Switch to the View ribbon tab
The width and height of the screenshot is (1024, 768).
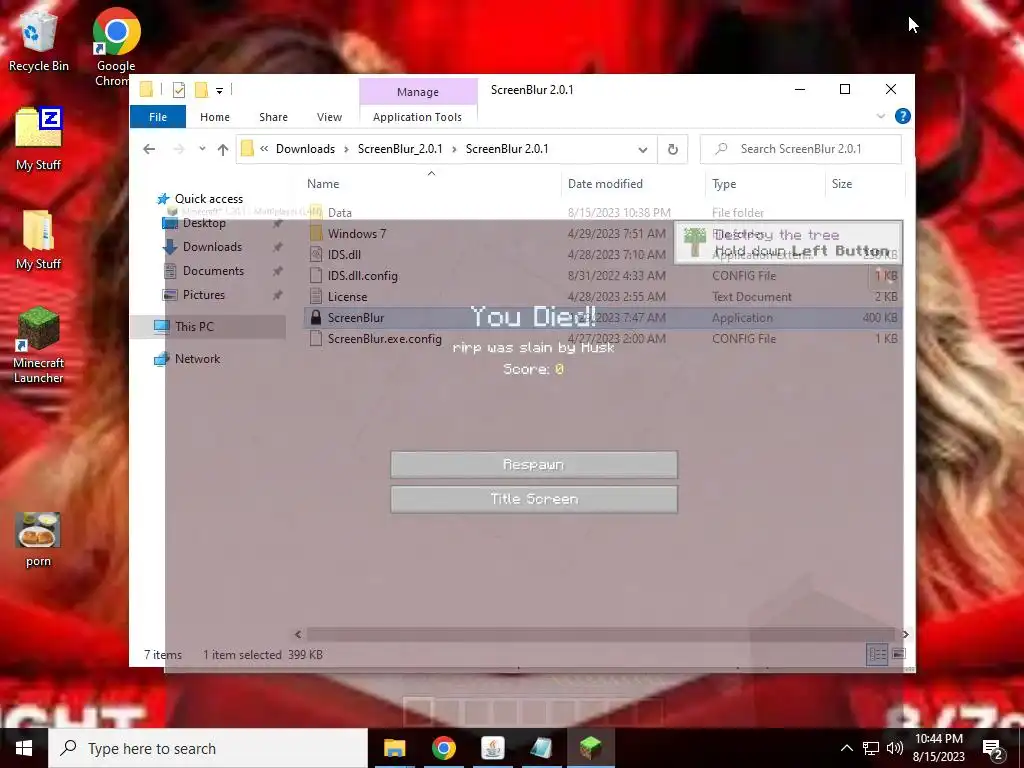[329, 117]
